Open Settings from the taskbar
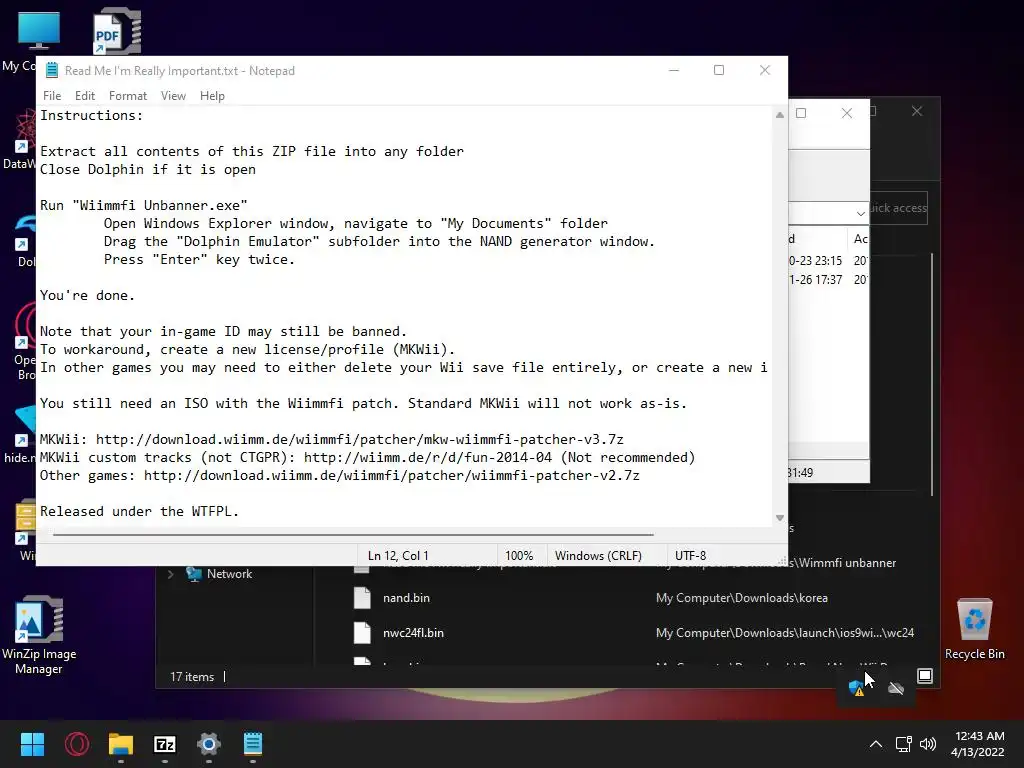This screenshot has height=768, width=1024. 209,744
